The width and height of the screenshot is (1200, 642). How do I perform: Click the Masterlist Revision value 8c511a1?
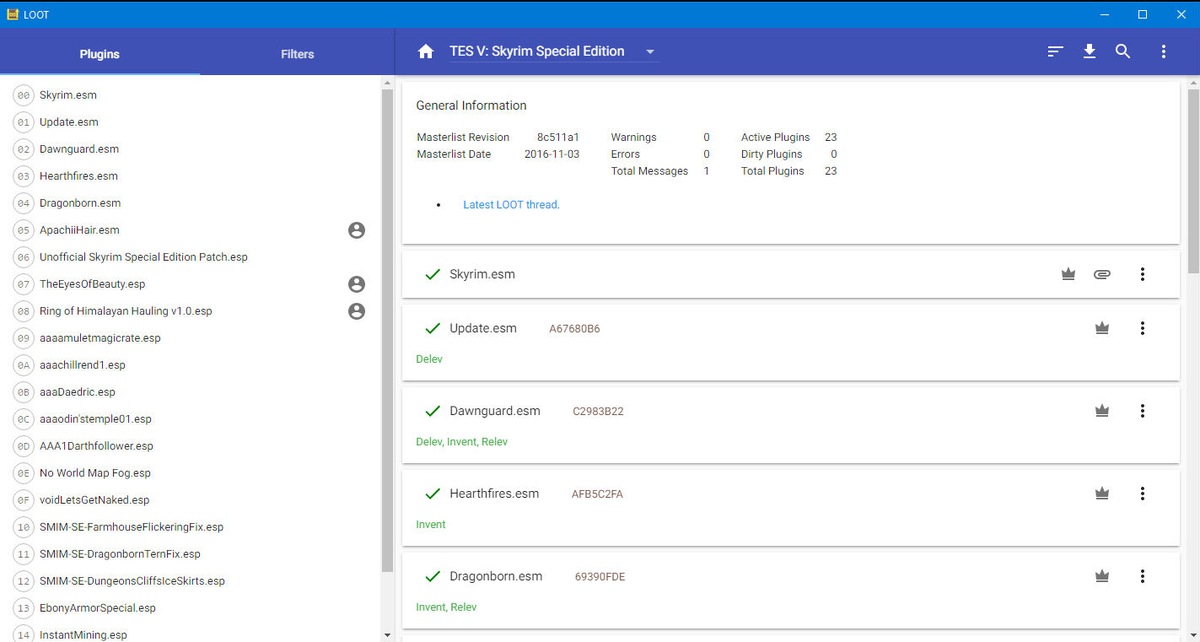(x=558, y=137)
